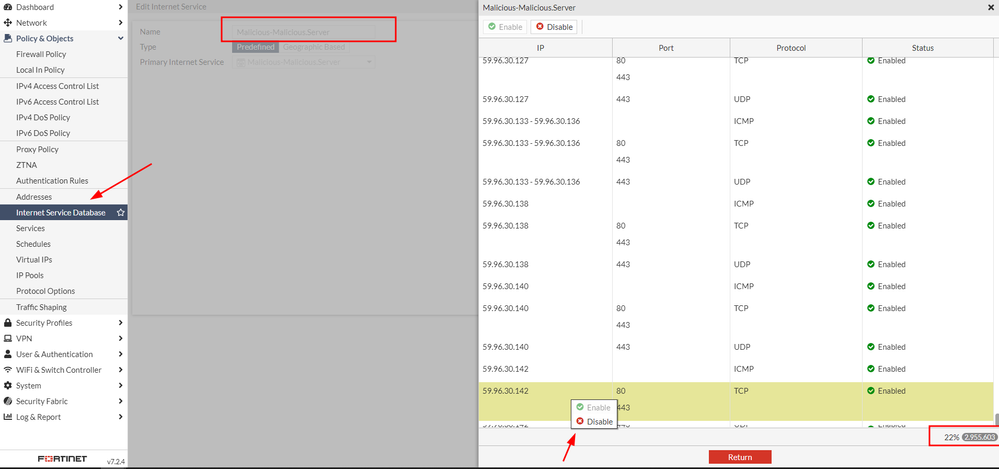This screenshot has width=999, height=469.
Task: Click green Enabled check icon for 59.96.30.142 TCP
Action: [871, 391]
